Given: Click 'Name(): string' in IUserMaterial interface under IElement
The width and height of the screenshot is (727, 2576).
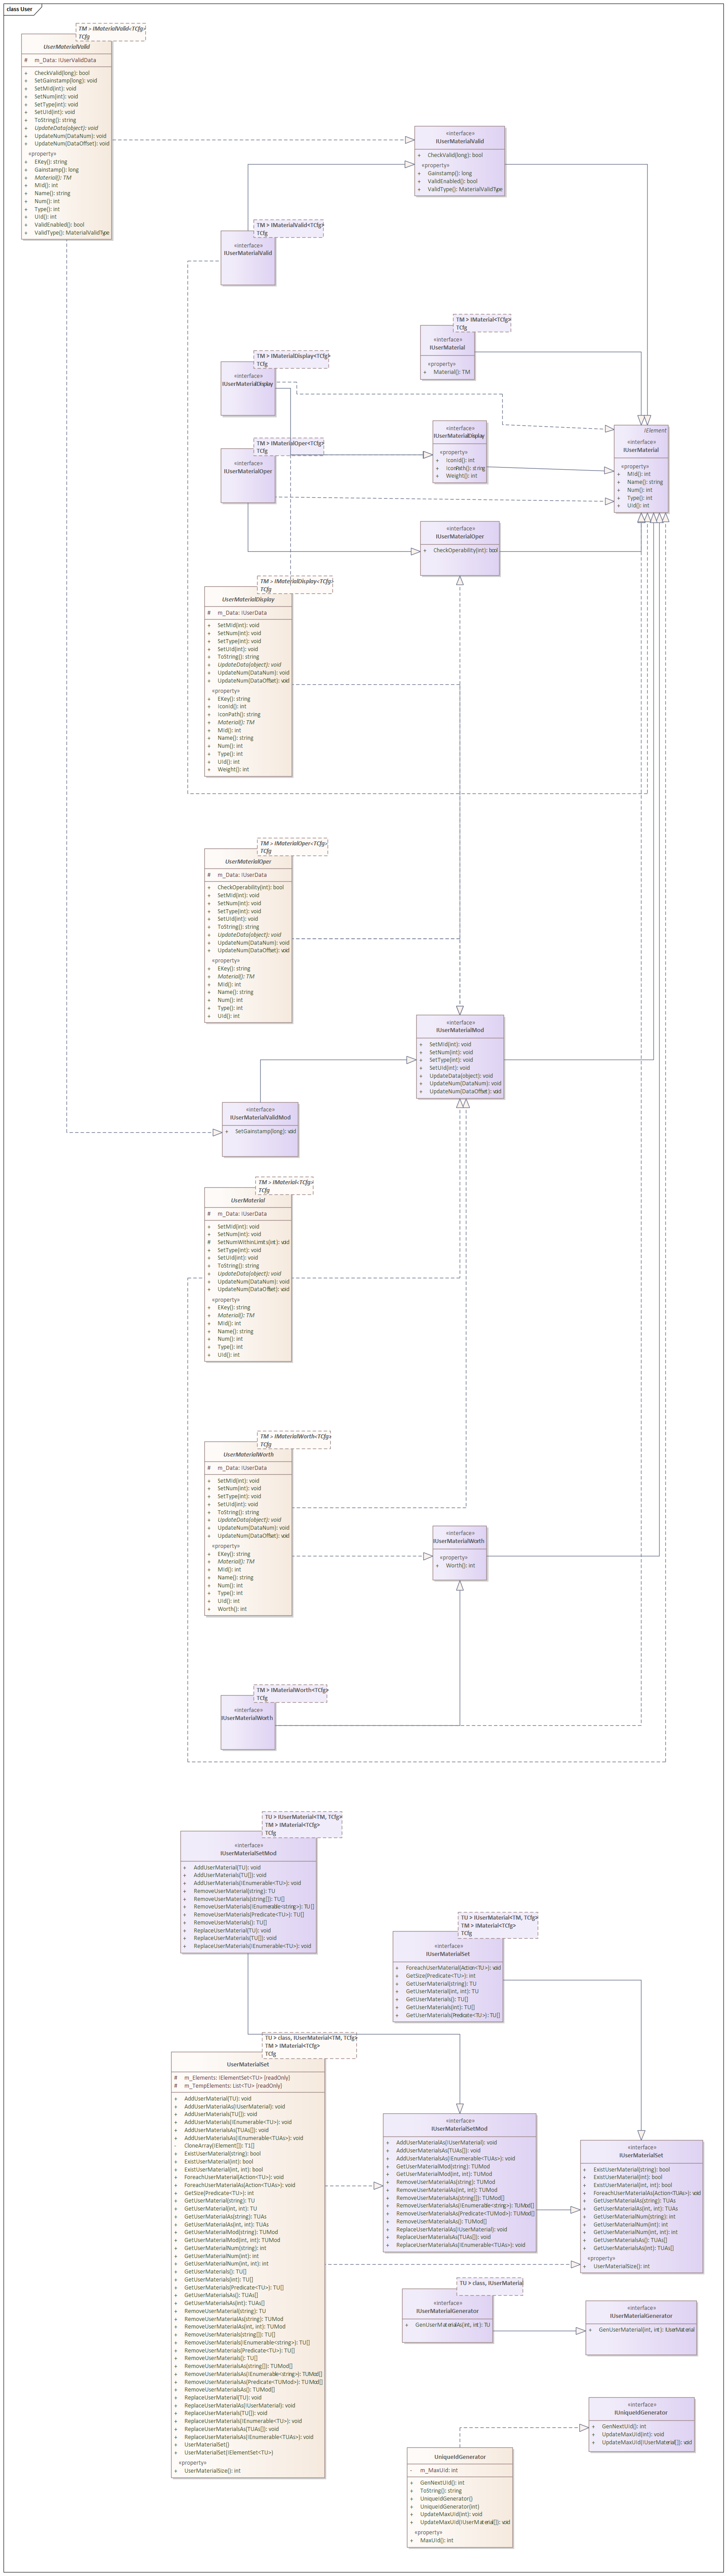Looking at the screenshot, I should (x=645, y=482).
